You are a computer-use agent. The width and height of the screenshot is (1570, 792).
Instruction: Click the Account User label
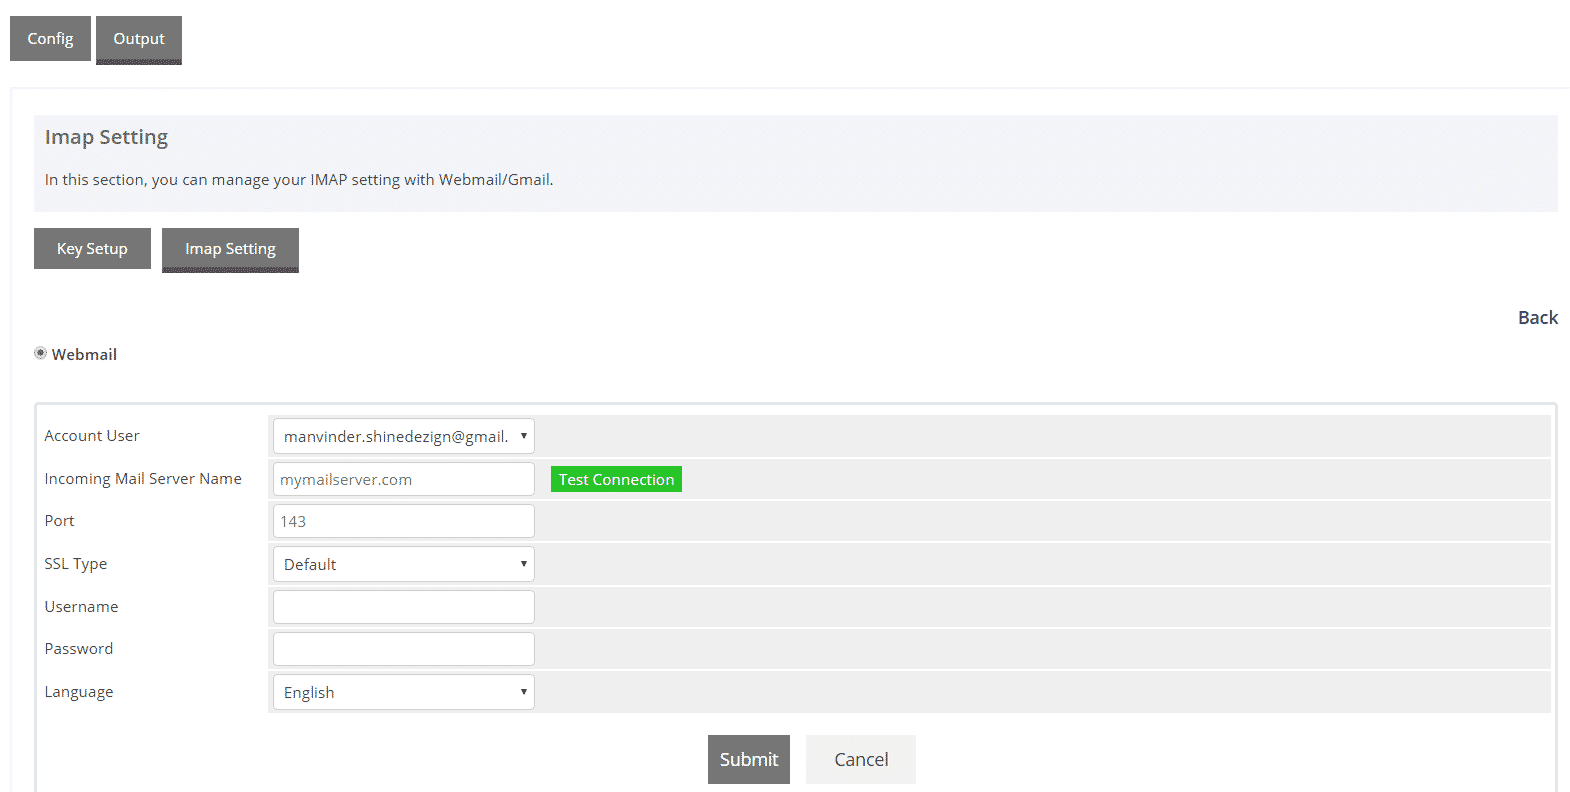[92, 436]
